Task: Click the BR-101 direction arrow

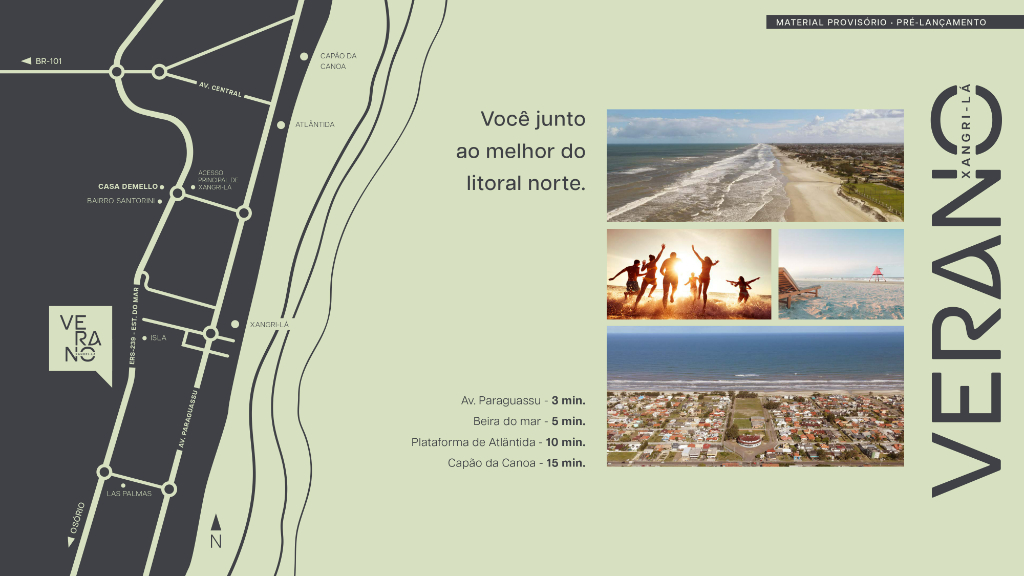Action: (26, 61)
